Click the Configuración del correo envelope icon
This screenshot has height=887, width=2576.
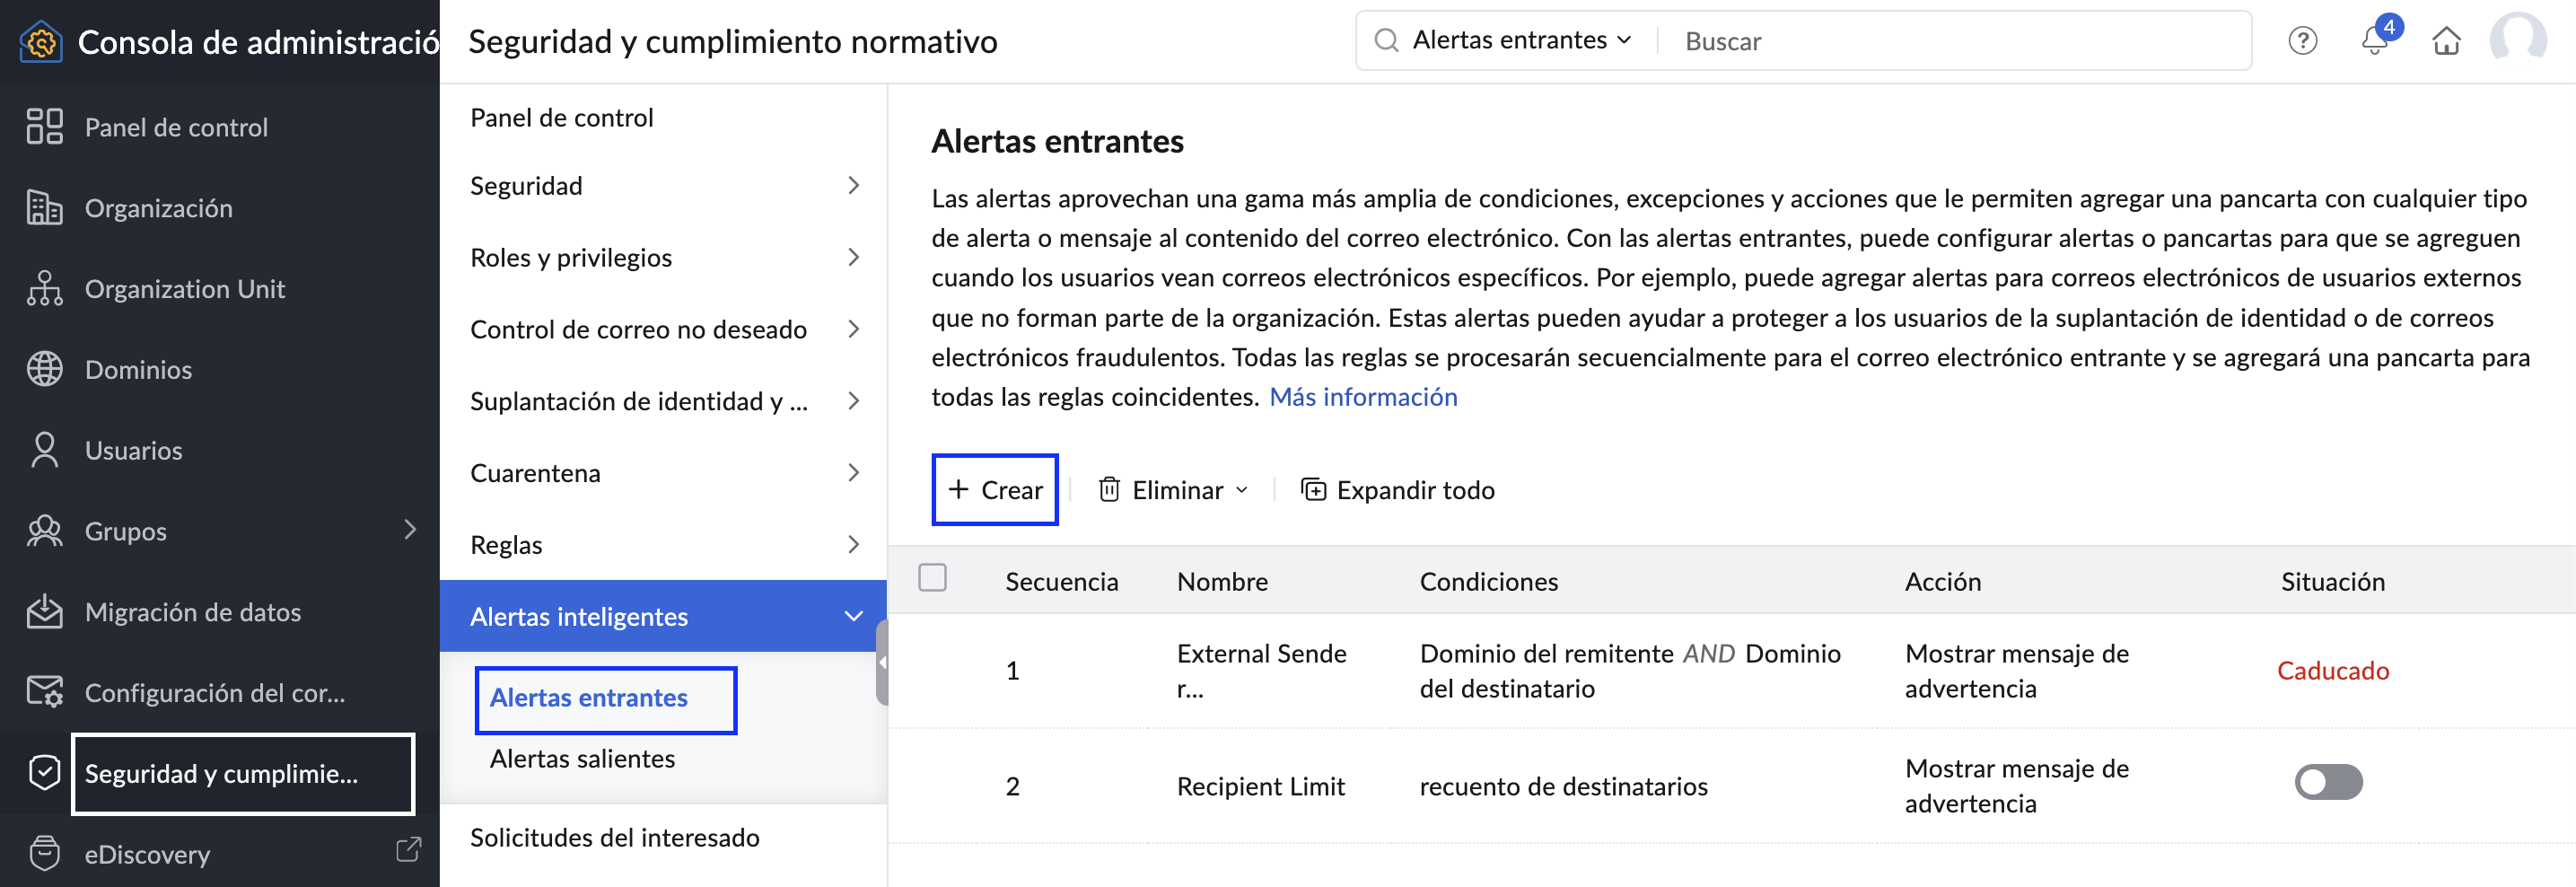44,693
